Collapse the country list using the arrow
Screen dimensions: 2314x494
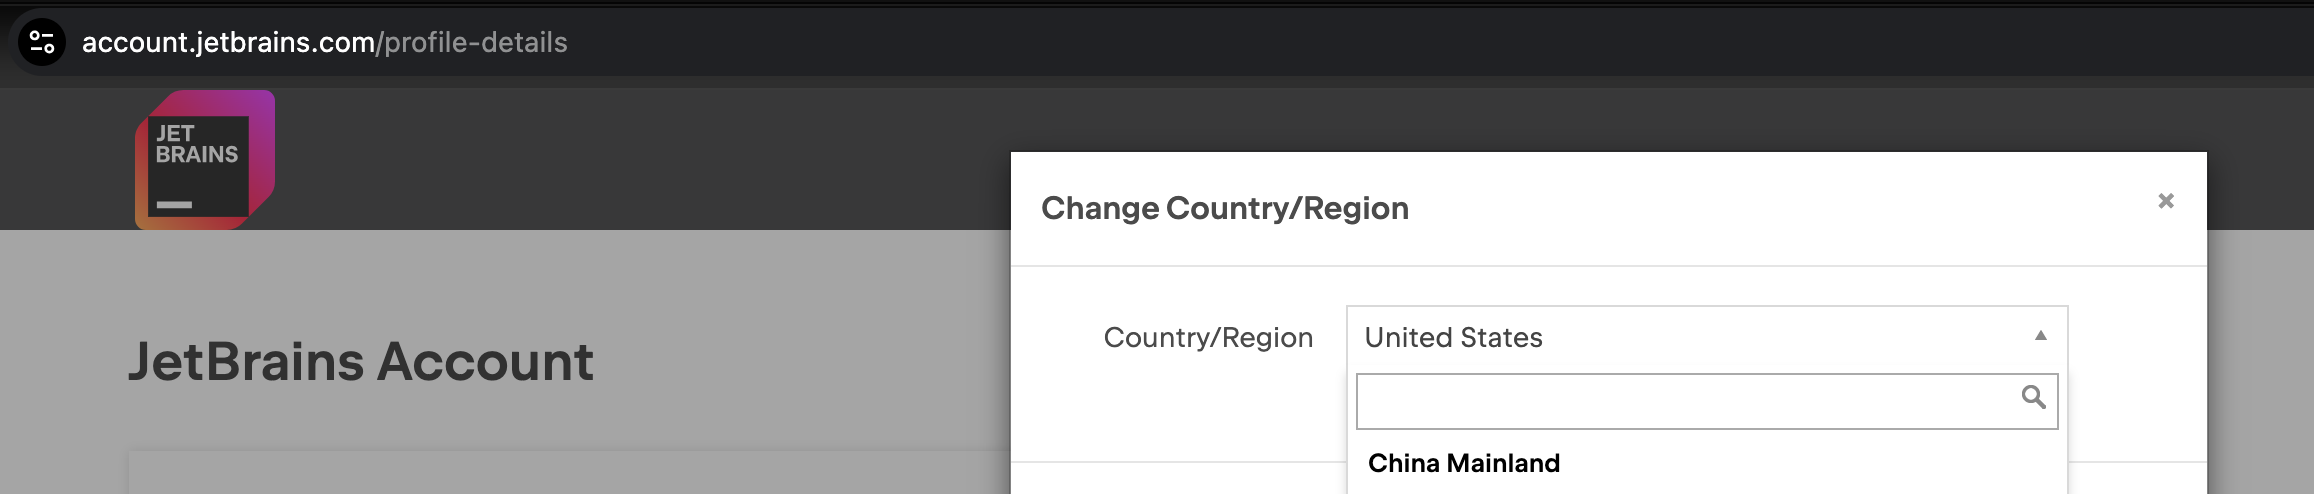click(x=2041, y=336)
